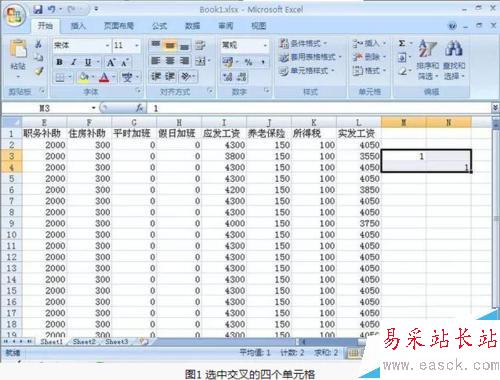Click the cell borders icon
This screenshot has width=500, height=380.
60,78
